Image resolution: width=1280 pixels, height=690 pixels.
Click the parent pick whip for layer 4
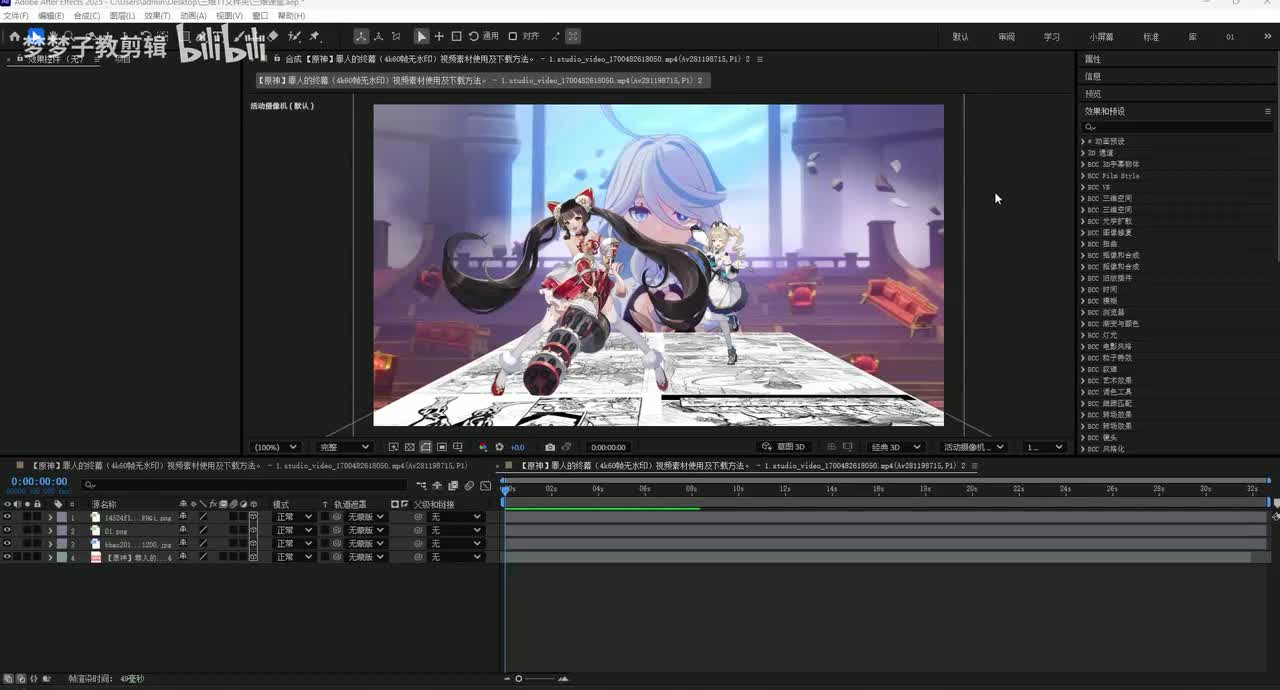click(x=418, y=556)
